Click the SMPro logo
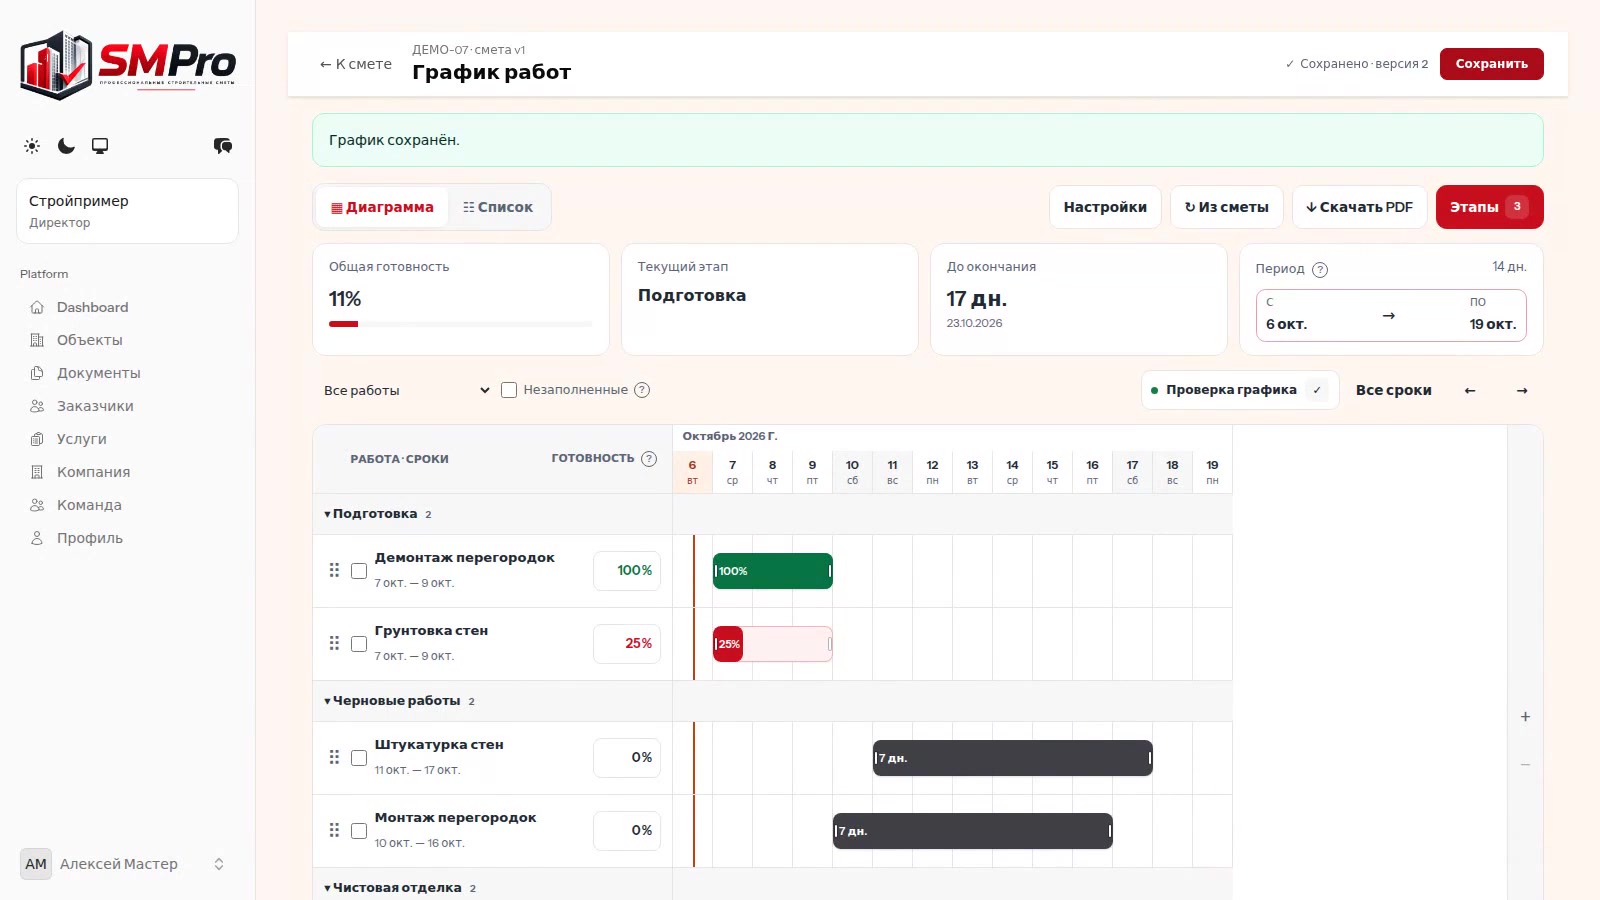Viewport: 1600px width, 900px height. [x=128, y=64]
